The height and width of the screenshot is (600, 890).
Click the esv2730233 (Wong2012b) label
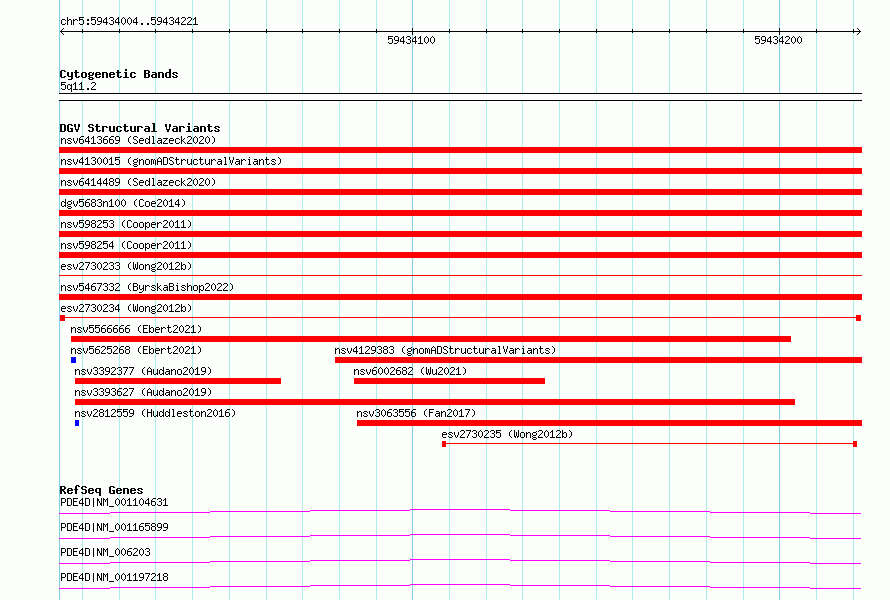(x=126, y=266)
